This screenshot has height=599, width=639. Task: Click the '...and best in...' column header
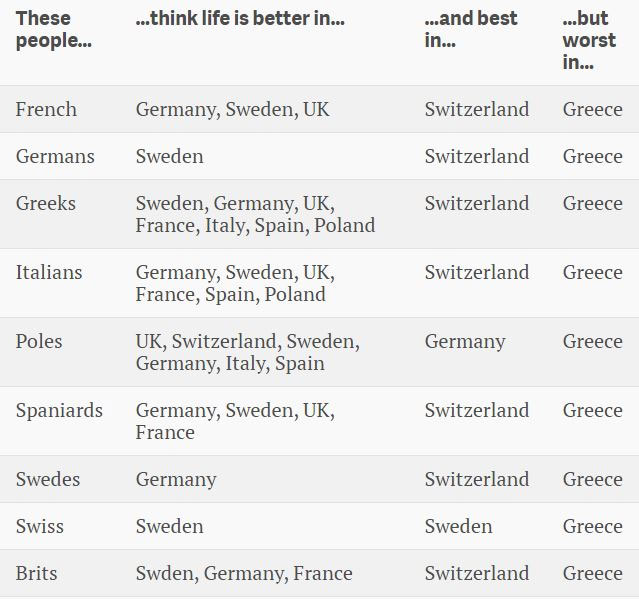pyautogui.click(x=470, y=29)
